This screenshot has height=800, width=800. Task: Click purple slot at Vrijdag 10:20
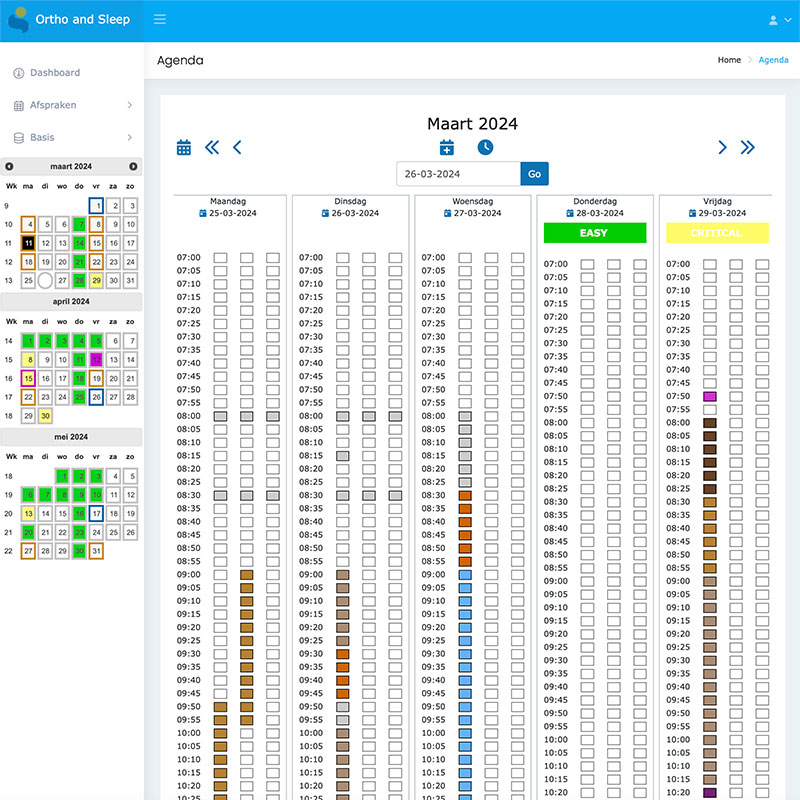(710, 793)
